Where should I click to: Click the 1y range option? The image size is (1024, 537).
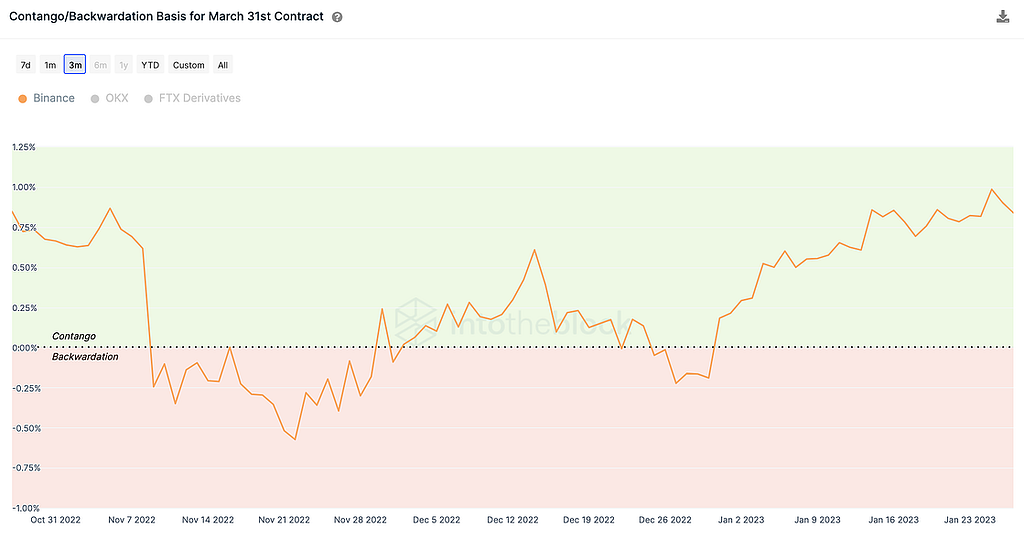124,65
